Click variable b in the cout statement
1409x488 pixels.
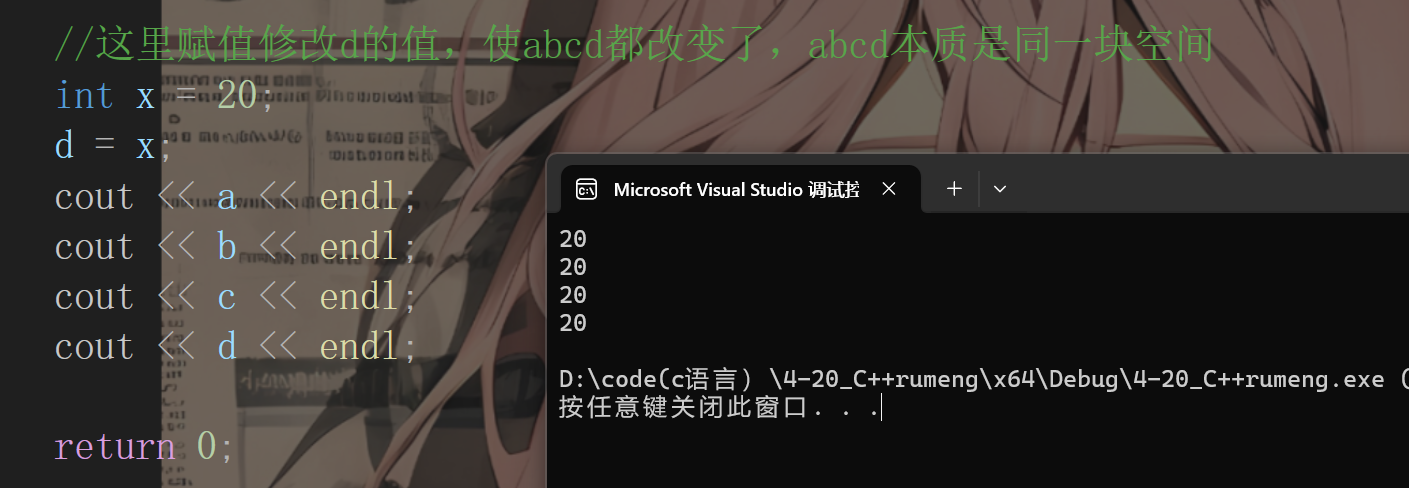pyautogui.click(x=227, y=246)
